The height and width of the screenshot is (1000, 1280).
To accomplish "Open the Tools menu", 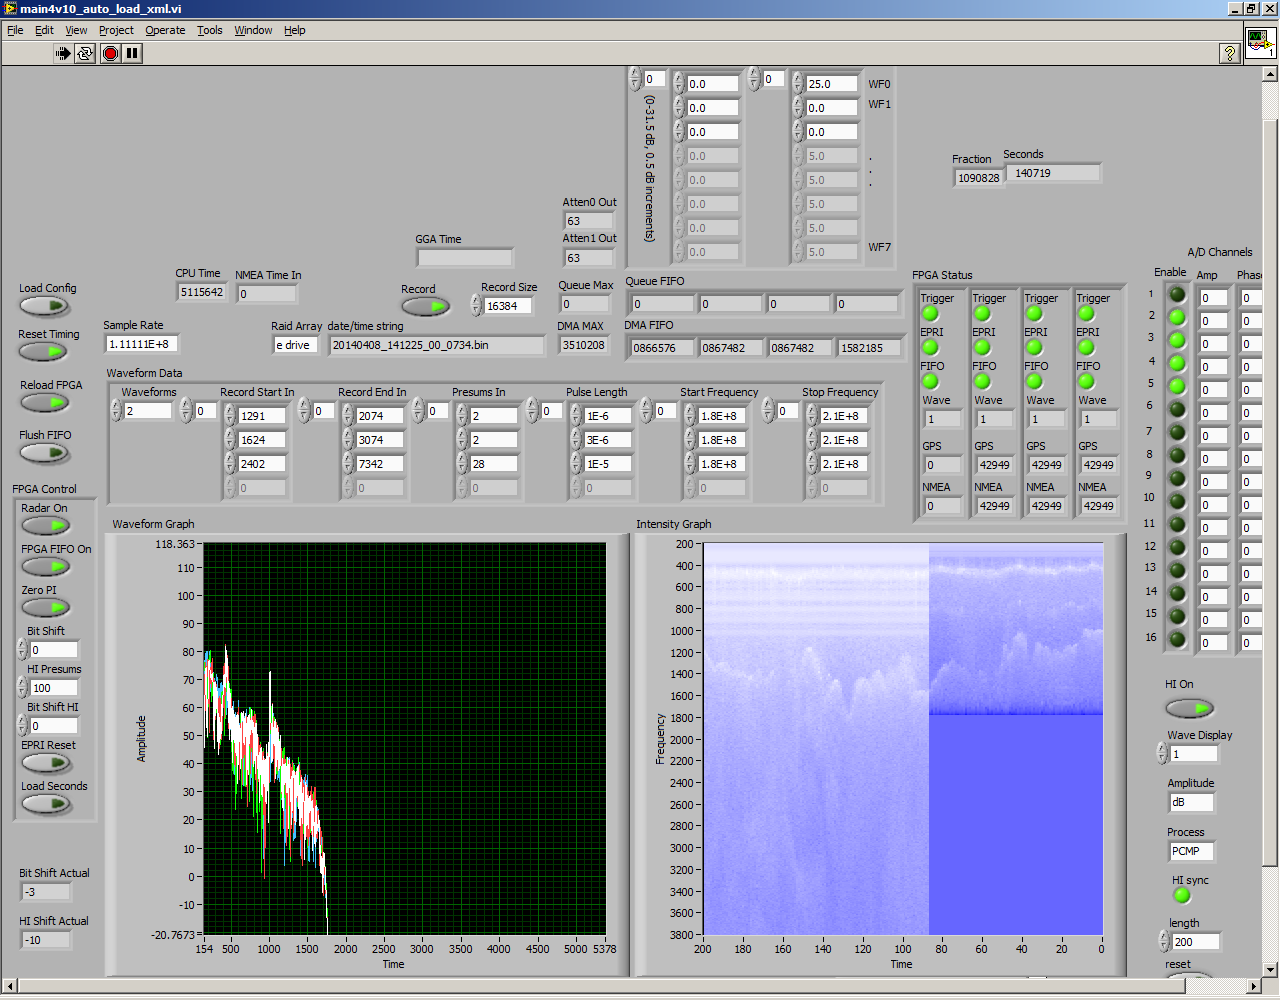I will tap(209, 30).
